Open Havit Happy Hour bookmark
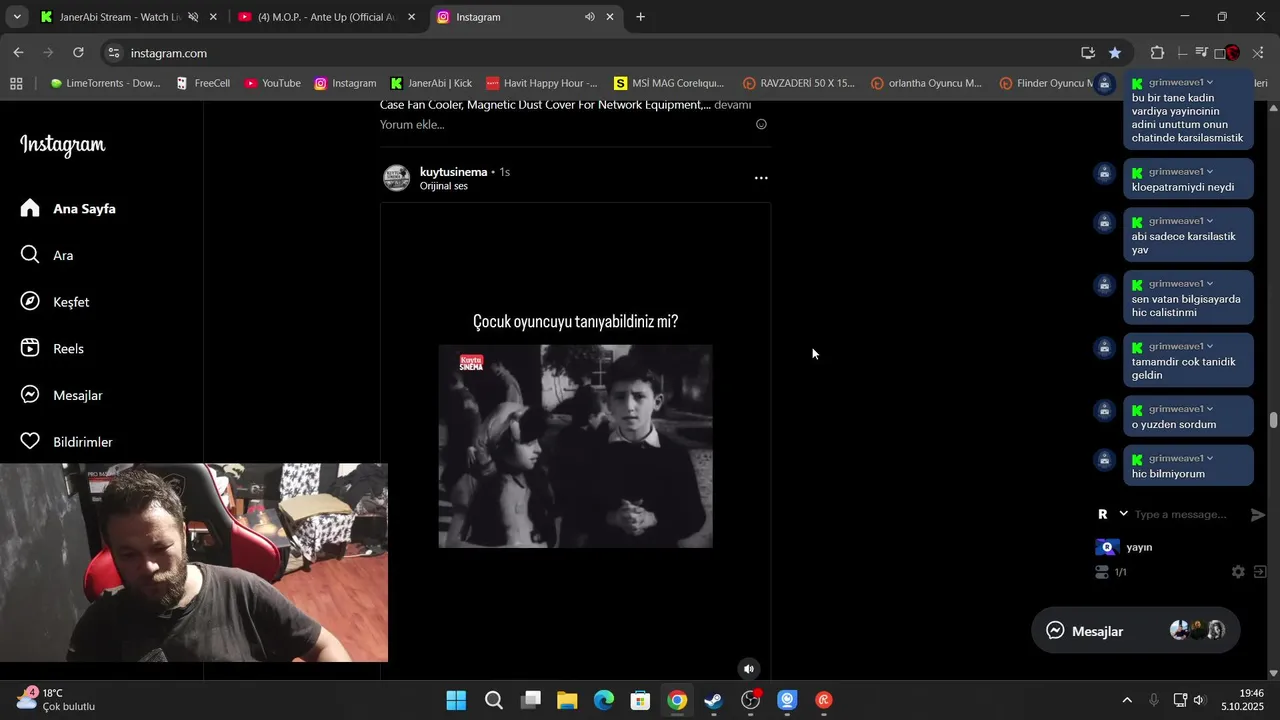The width and height of the screenshot is (1280, 720). pyautogui.click(x=542, y=83)
